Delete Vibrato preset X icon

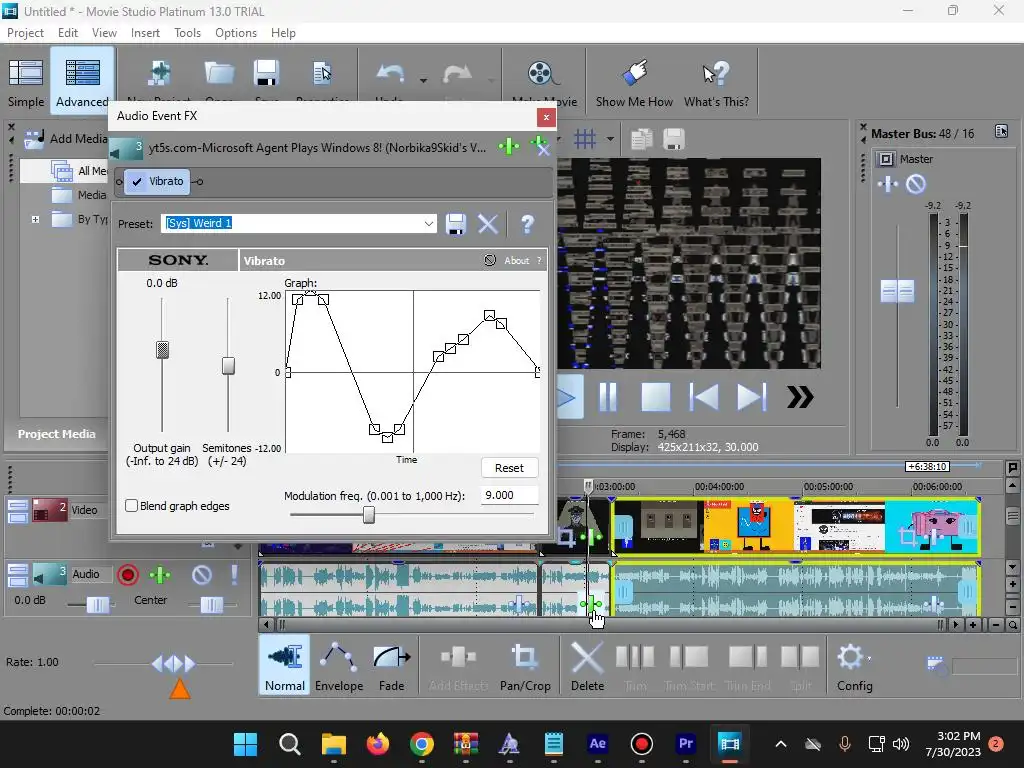point(488,224)
